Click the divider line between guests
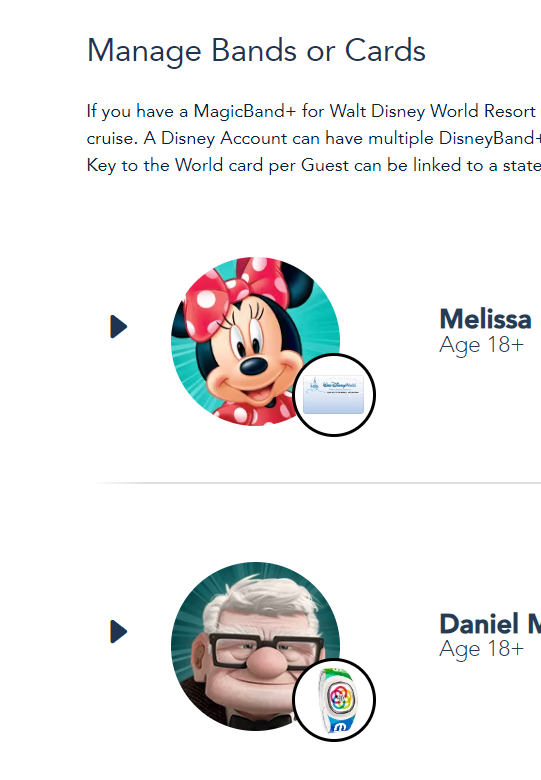The image size is (541, 780). (316, 483)
